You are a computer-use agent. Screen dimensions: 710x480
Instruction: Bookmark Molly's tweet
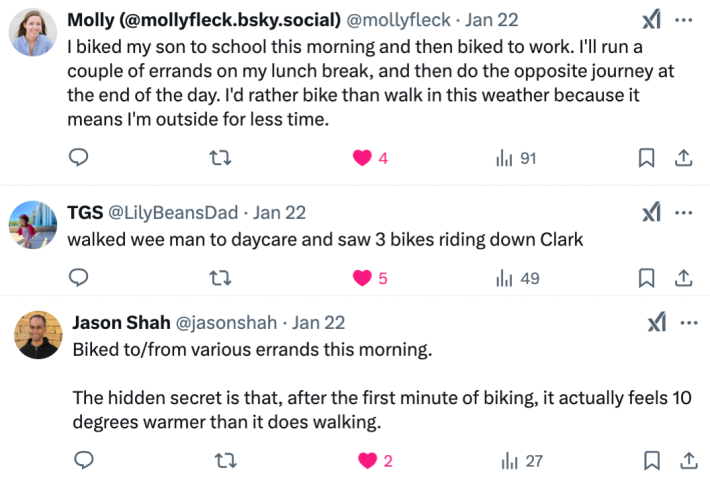tap(646, 158)
